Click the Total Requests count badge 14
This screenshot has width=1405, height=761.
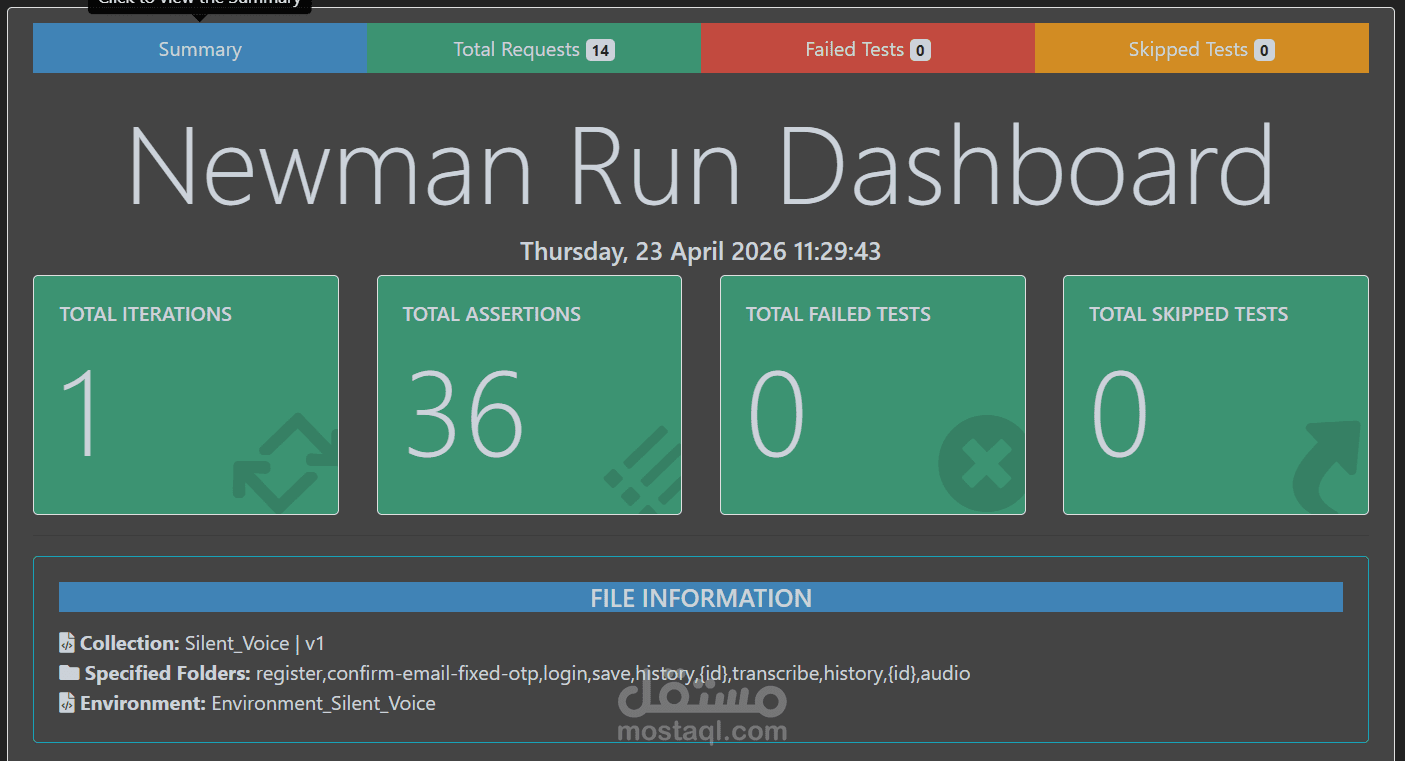(x=600, y=50)
